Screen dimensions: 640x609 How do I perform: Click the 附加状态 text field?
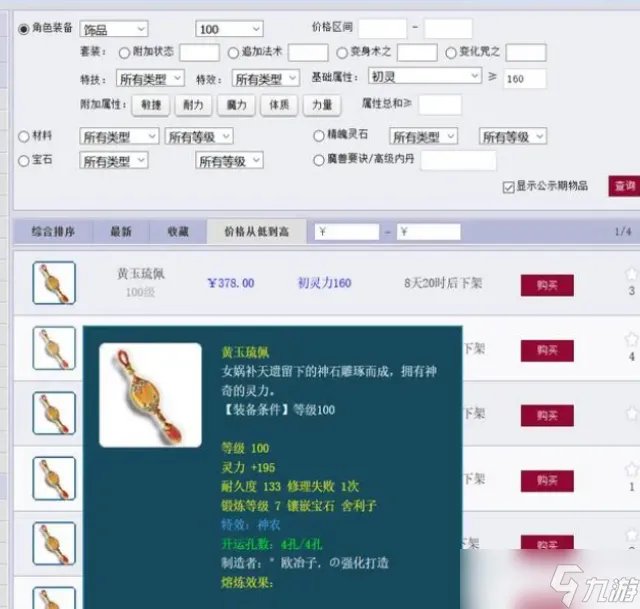tap(200, 53)
